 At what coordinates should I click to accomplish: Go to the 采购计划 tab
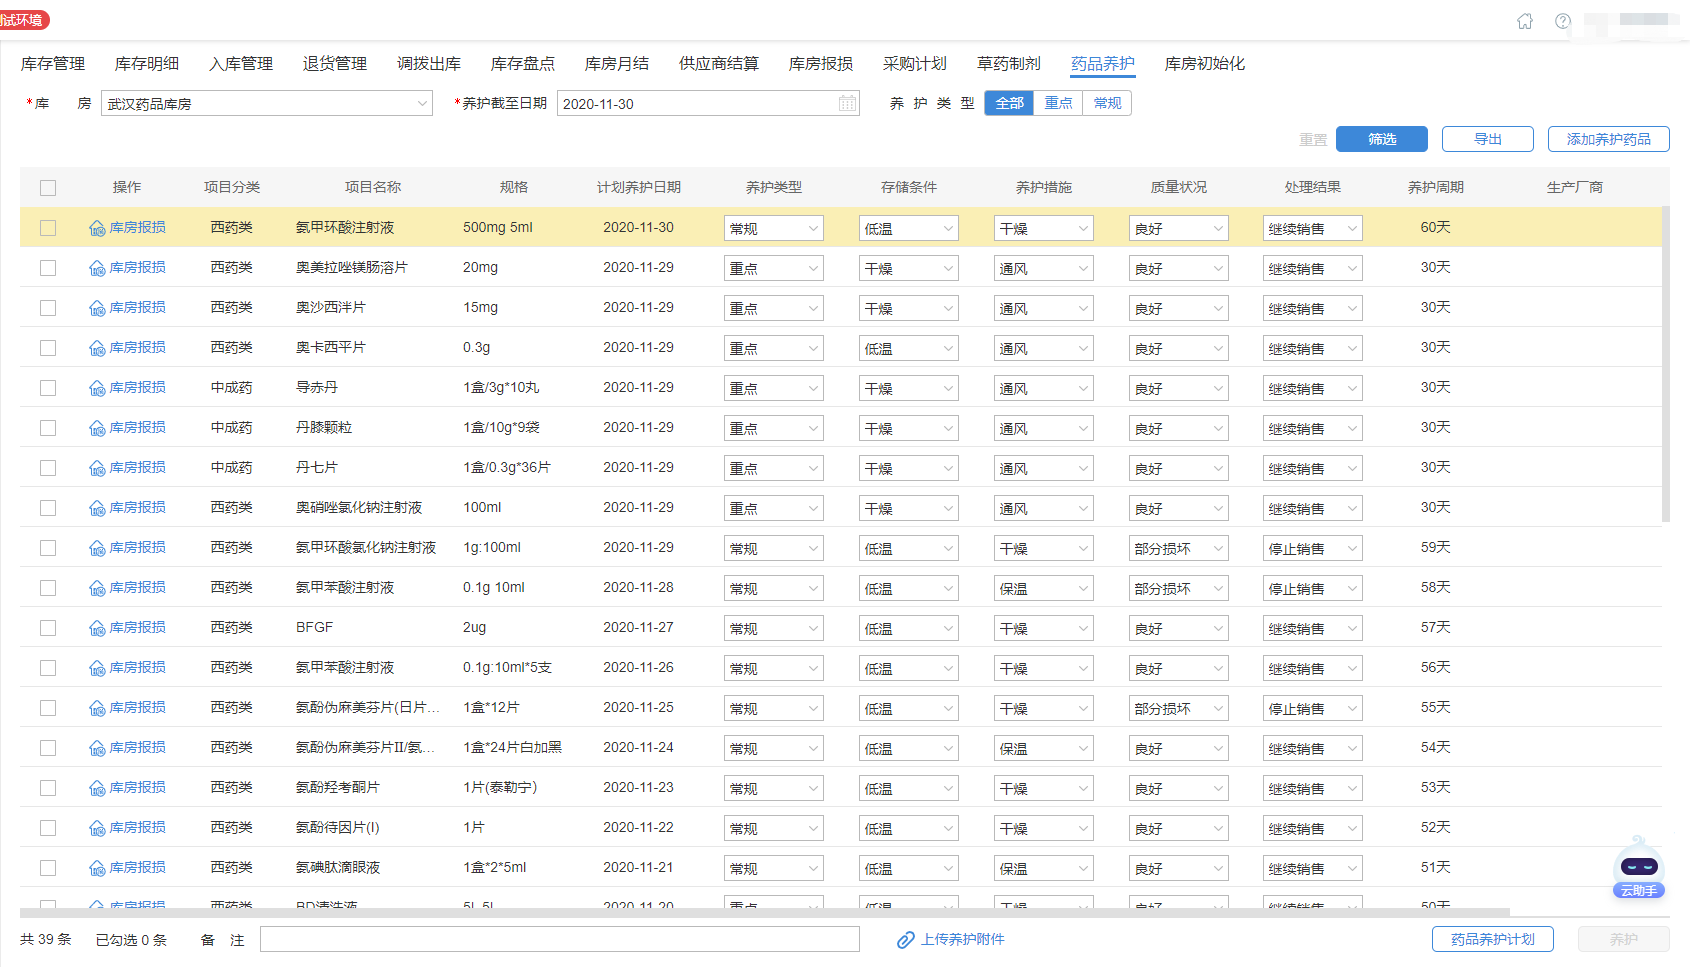(914, 64)
